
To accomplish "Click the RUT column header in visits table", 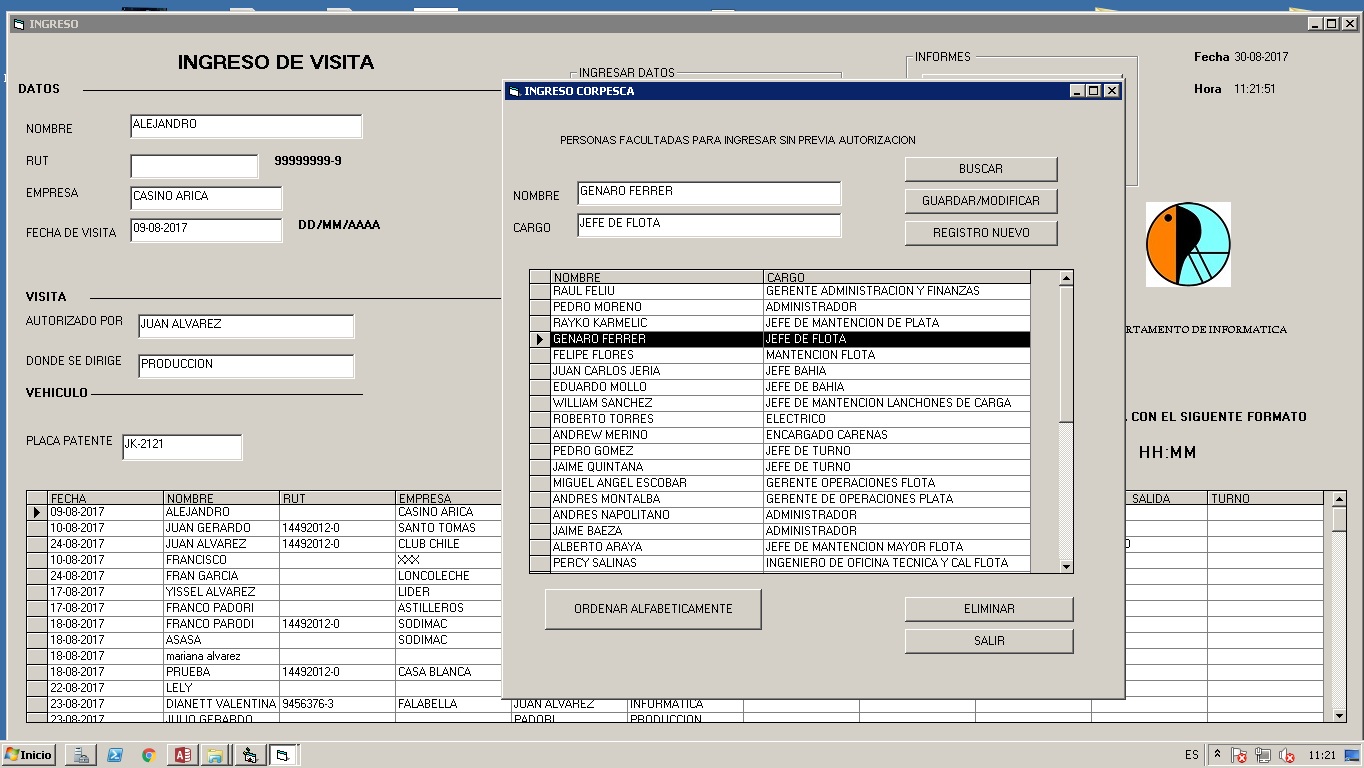I will 338,498.
